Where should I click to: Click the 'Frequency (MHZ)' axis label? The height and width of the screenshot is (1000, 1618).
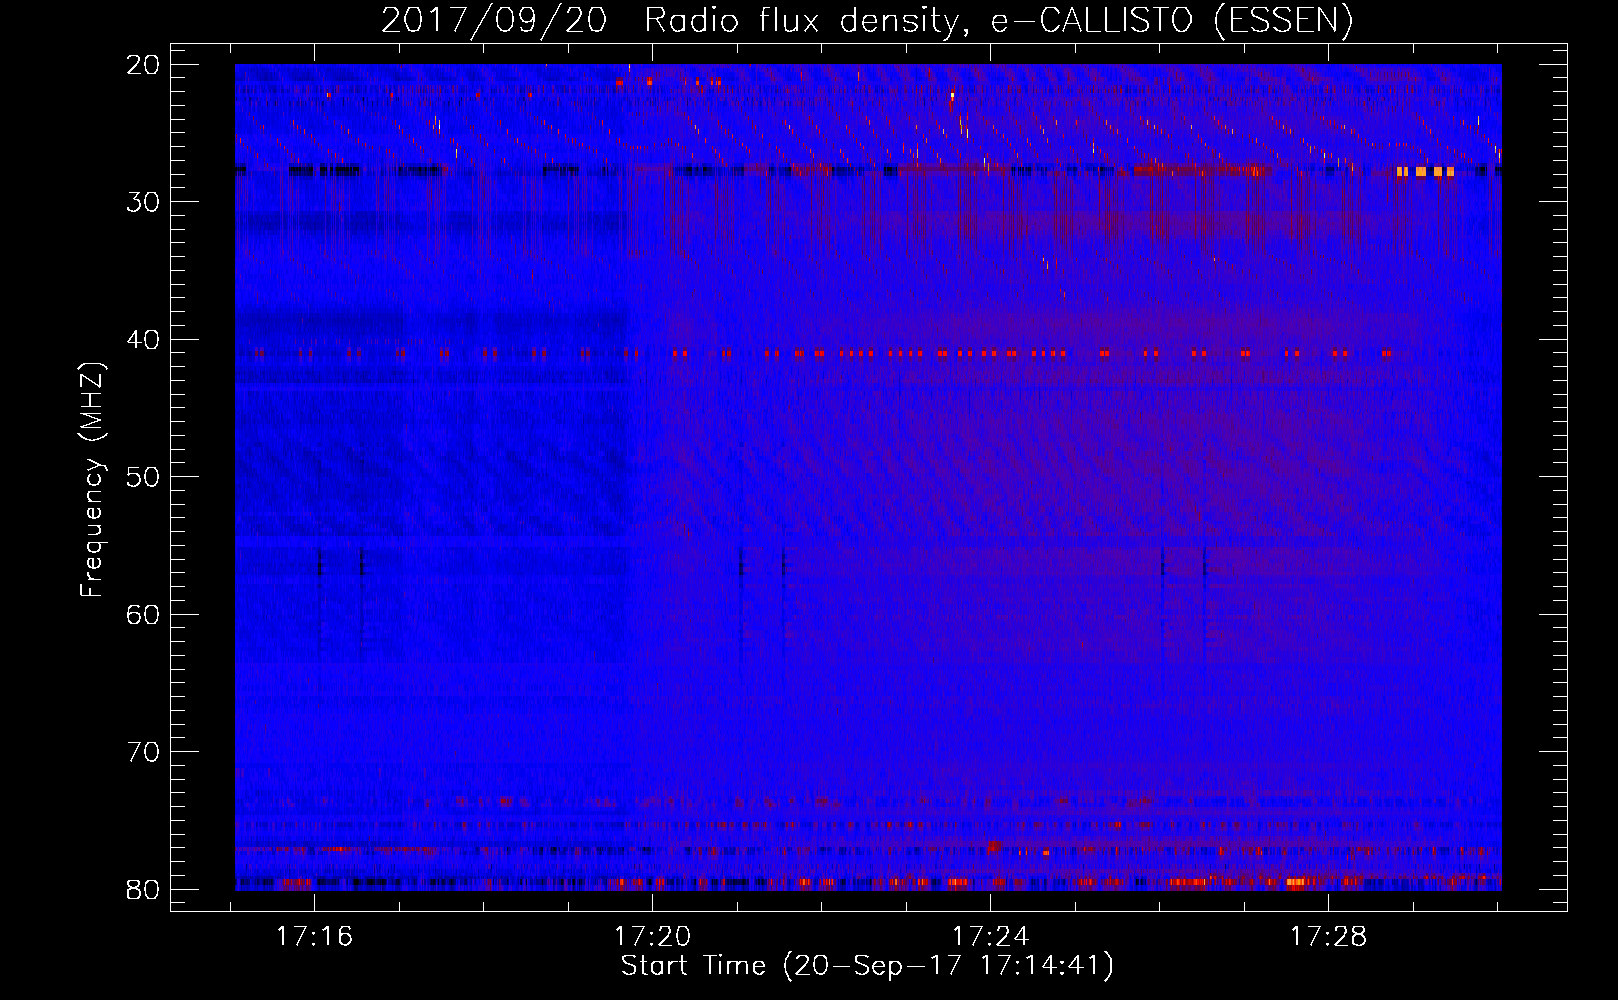(x=92, y=479)
